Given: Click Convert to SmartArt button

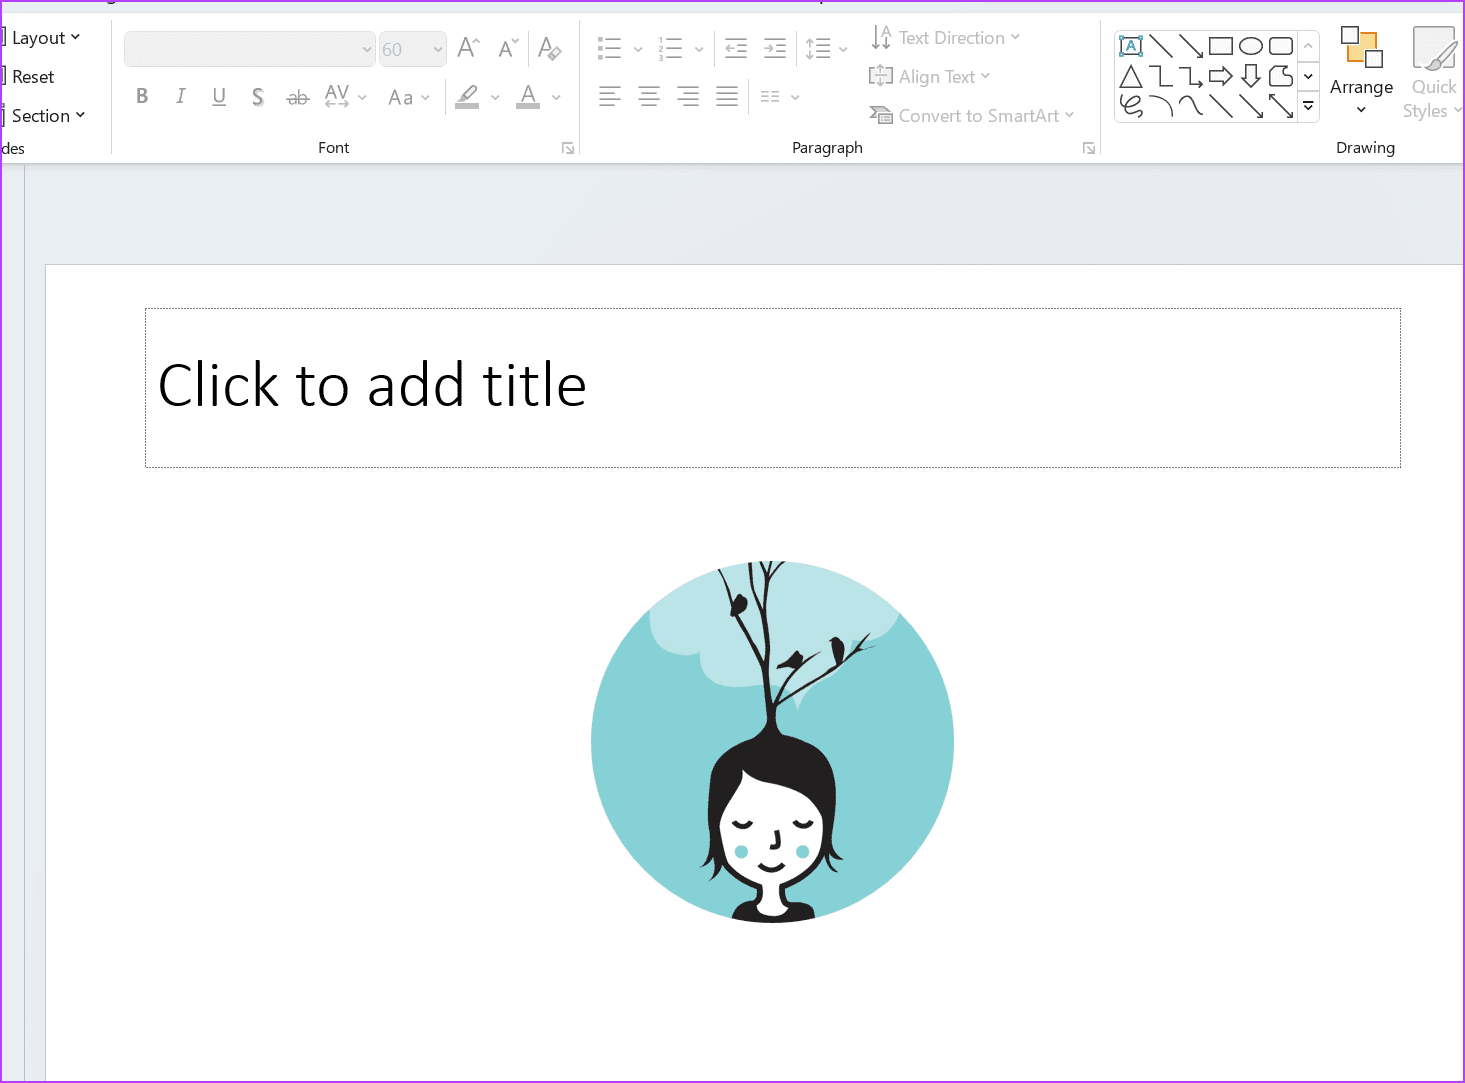Looking at the screenshot, I should [971, 116].
